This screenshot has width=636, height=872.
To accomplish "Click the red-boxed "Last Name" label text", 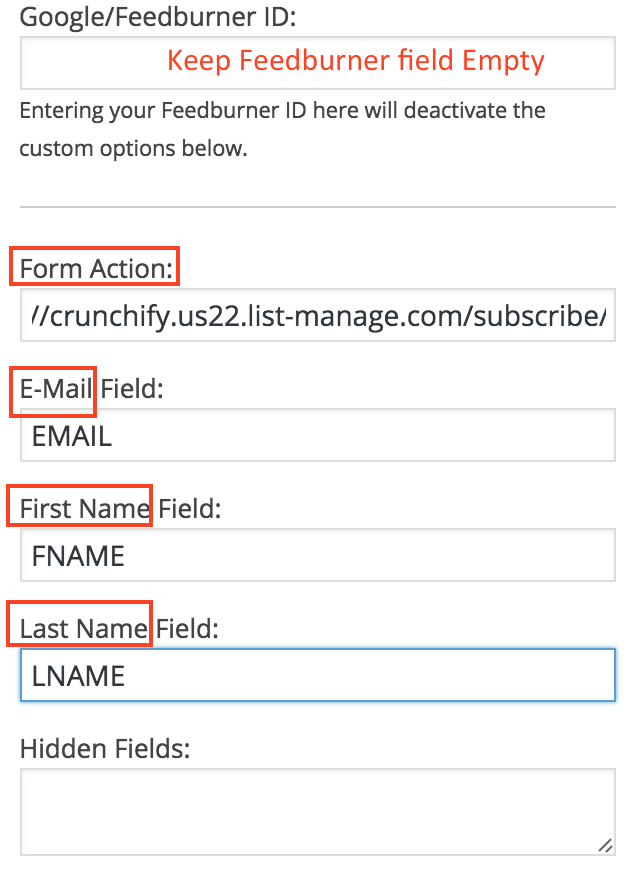I will tap(84, 628).
